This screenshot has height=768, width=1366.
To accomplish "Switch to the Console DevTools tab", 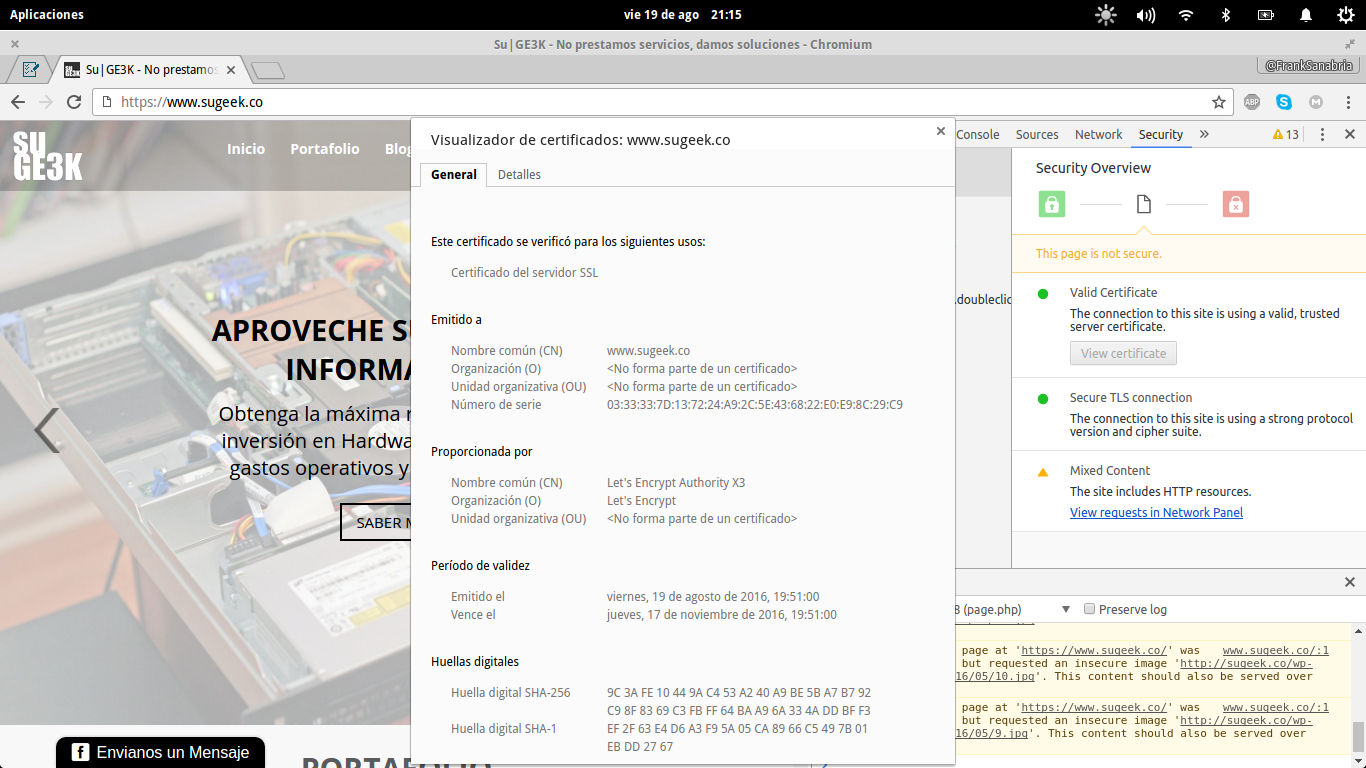I will tap(978, 134).
